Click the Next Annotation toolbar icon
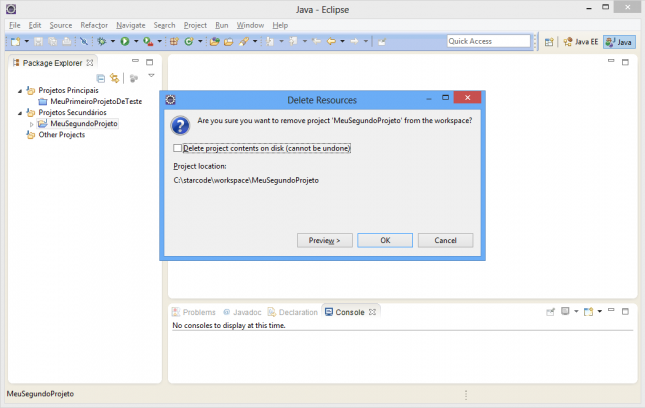 click(x=270, y=42)
